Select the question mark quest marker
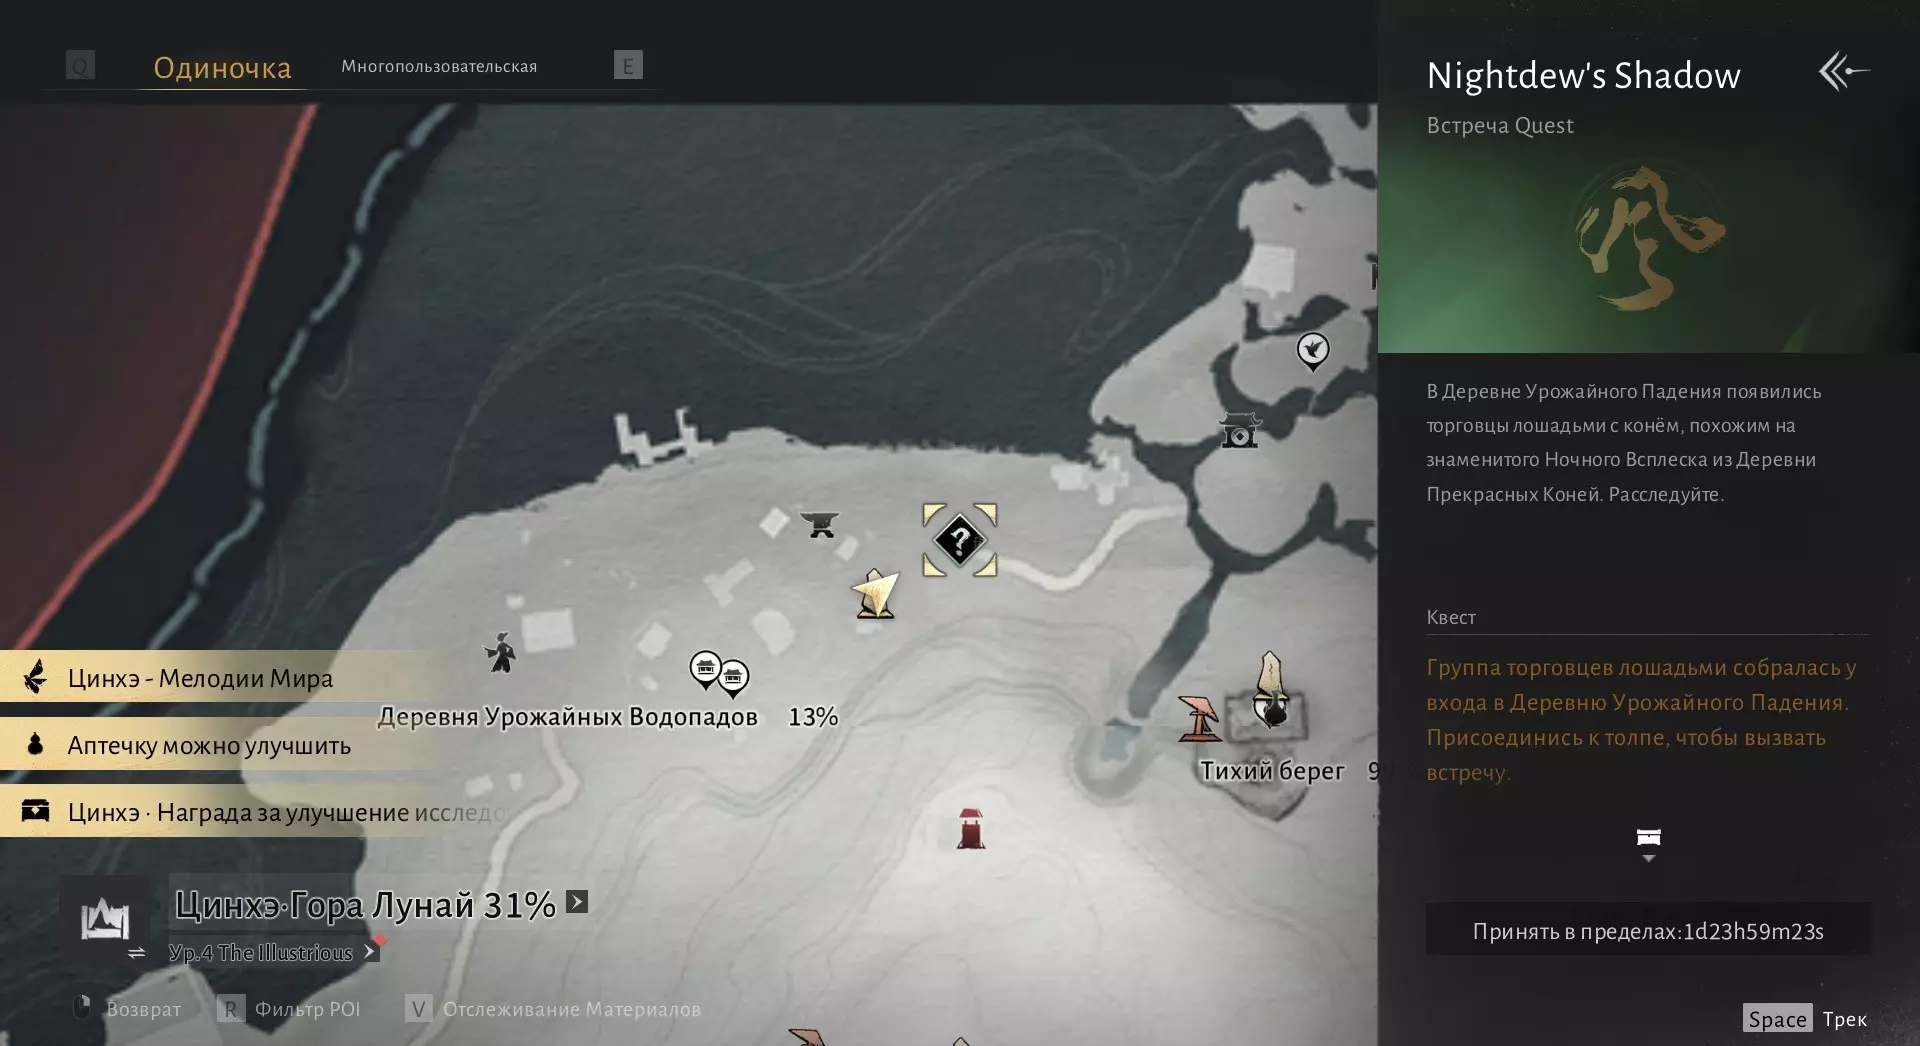 tap(959, 541)
